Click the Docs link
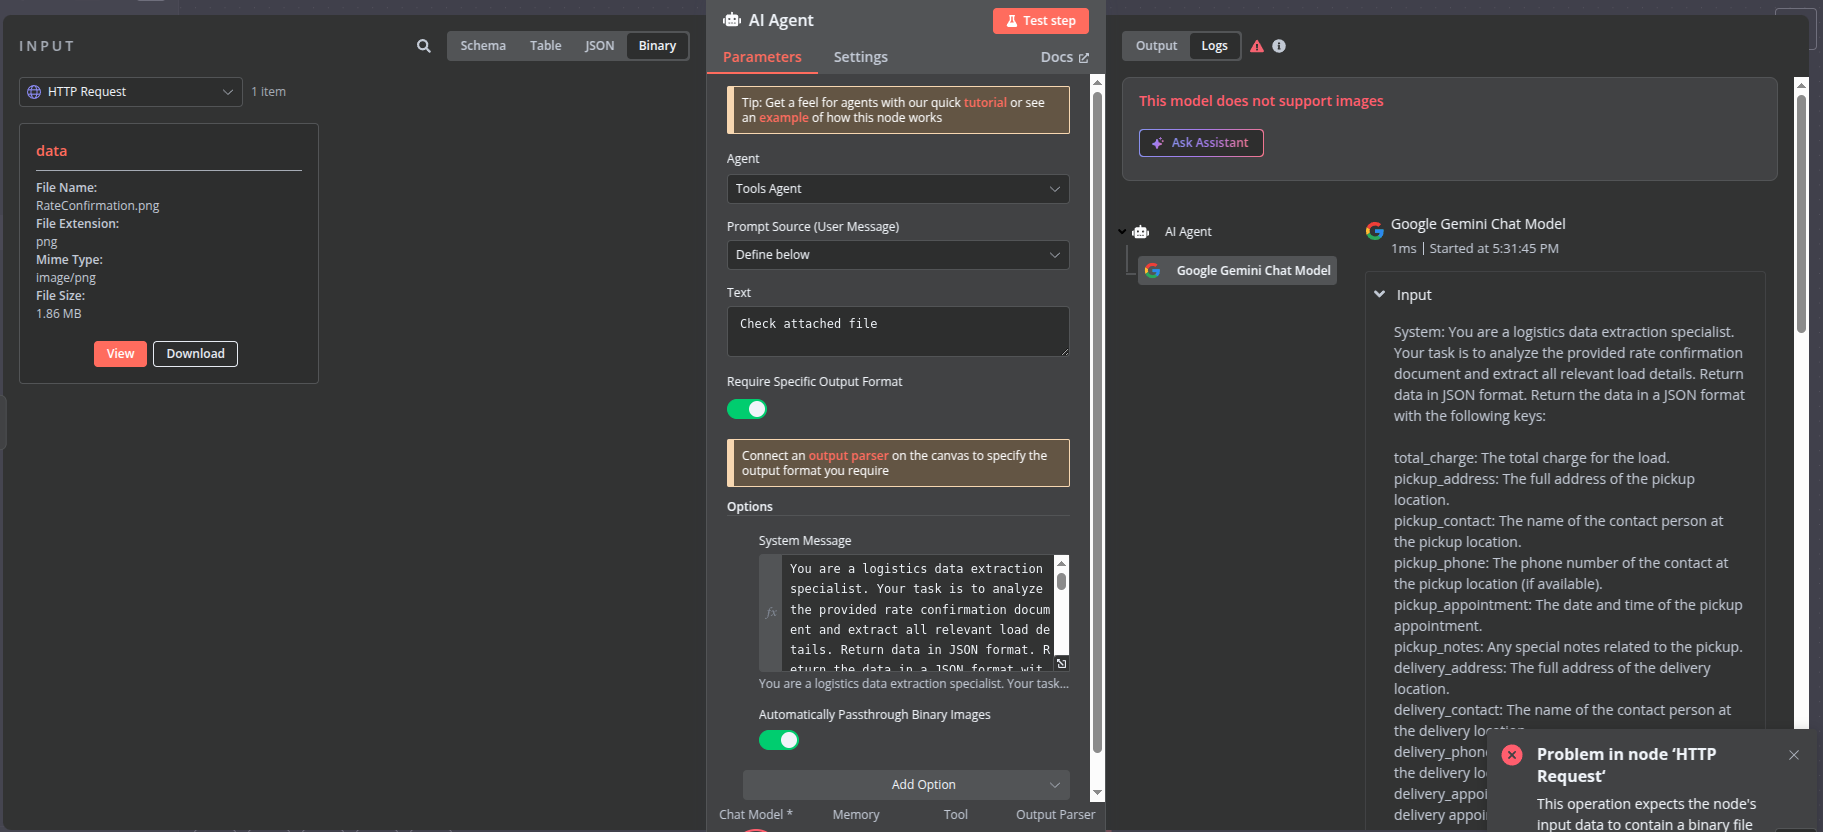The height and width of the screenshot is (832, 1823). point(1065,57)
